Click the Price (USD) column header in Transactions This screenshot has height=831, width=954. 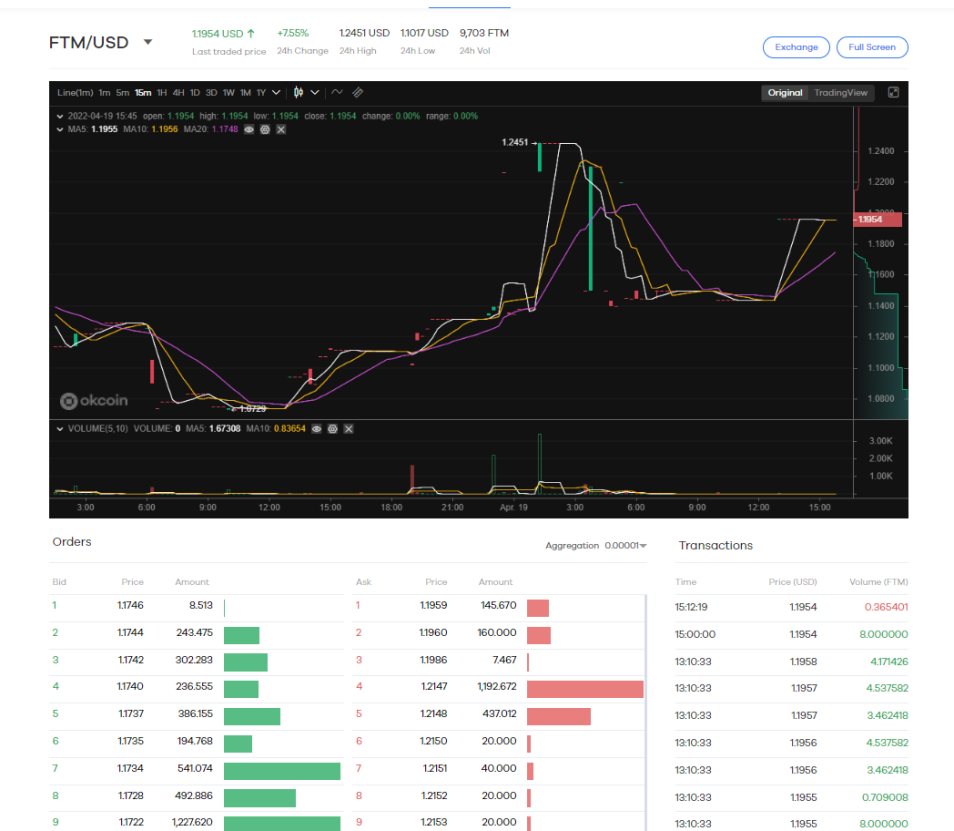pyautogui.click(x=792, y=582)
